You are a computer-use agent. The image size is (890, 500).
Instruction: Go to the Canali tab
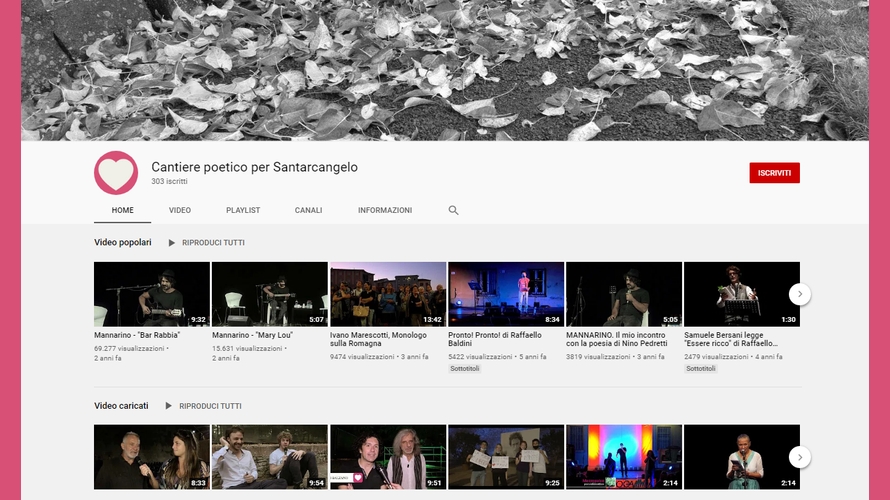[x=308, y=211]
